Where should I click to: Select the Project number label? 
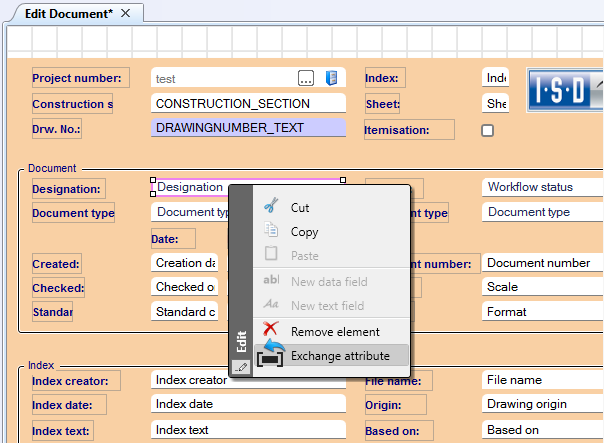click(77, 78)
